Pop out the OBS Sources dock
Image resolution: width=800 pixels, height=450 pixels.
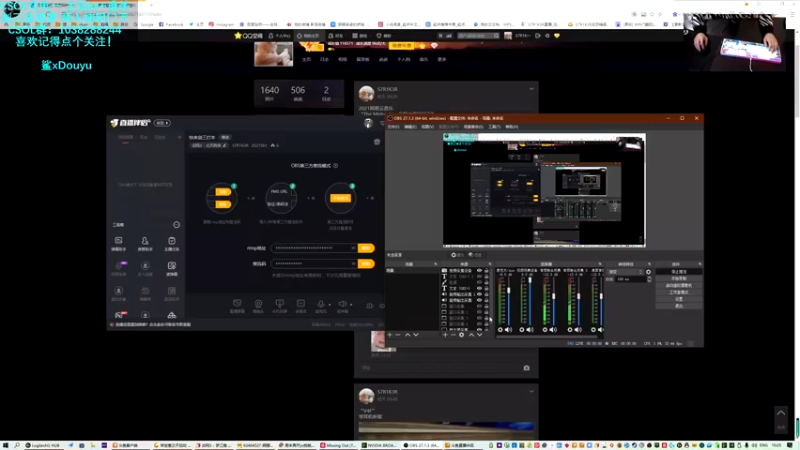pos(490,264)
